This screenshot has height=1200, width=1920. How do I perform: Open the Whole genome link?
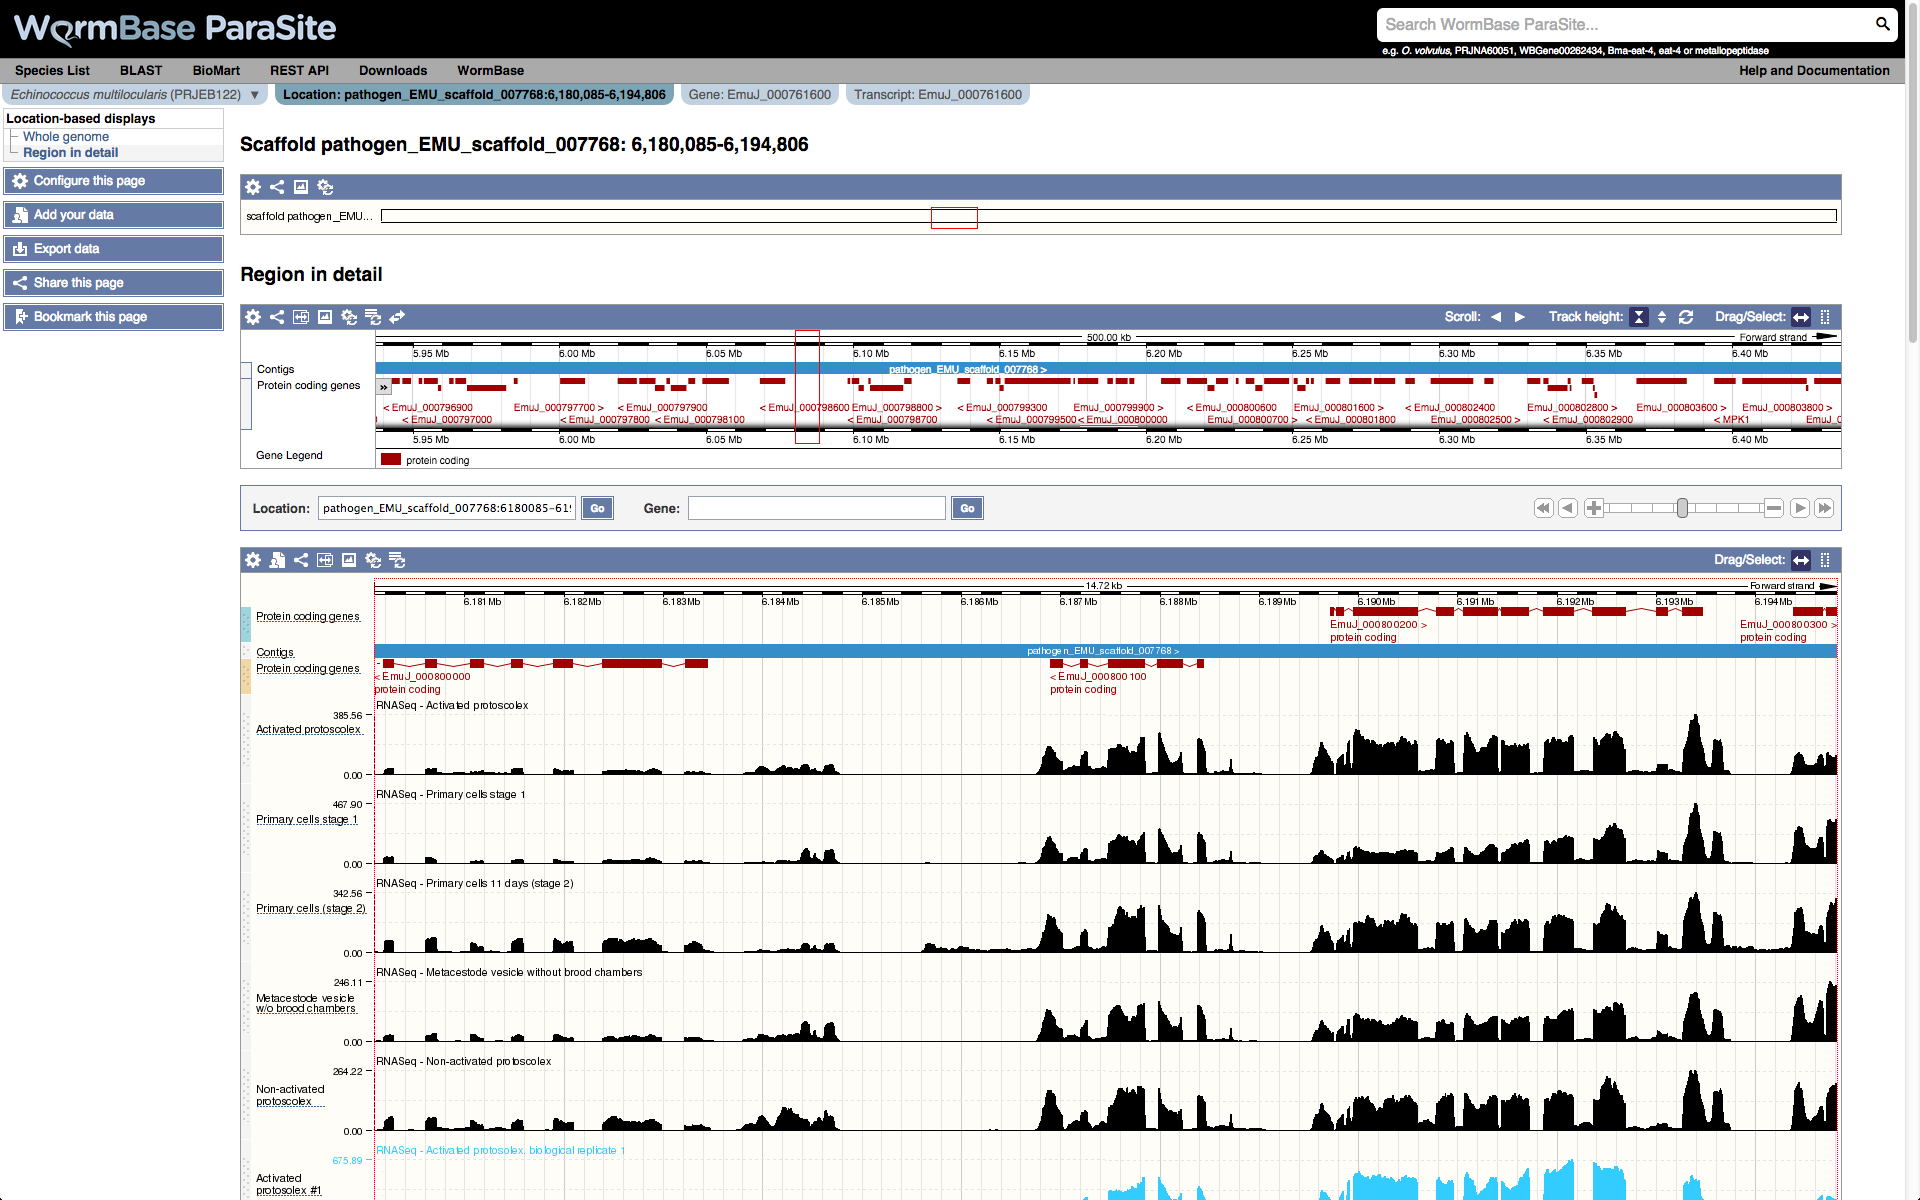(66, 136)
